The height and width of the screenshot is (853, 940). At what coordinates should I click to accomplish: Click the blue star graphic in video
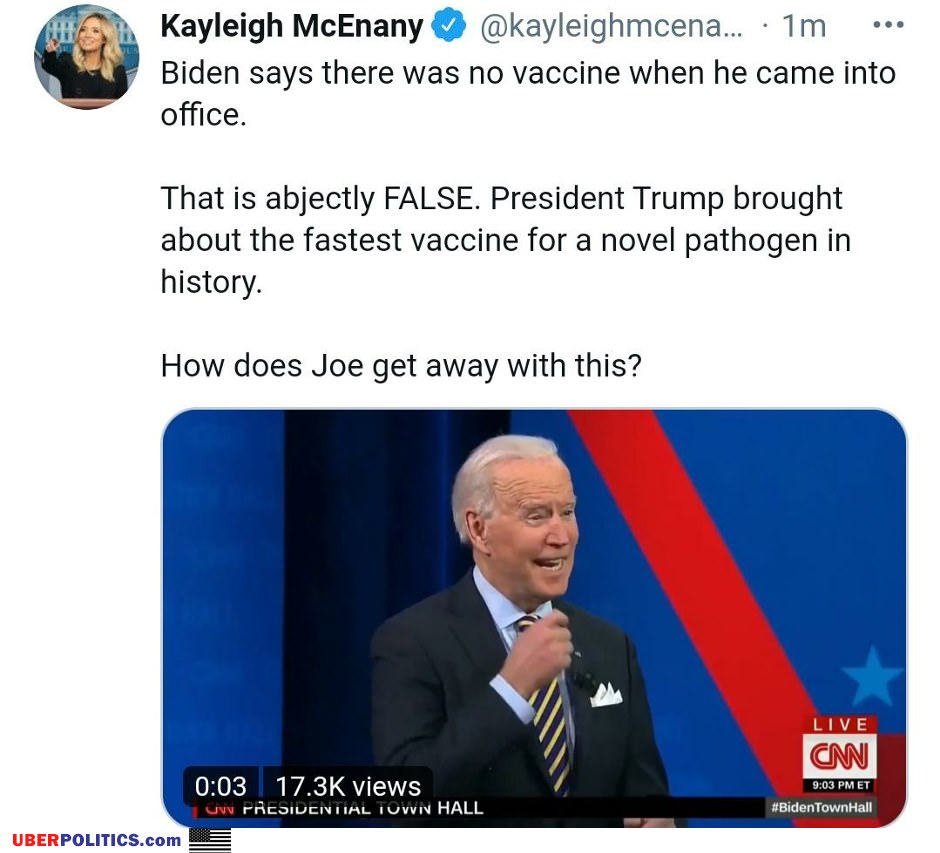pyautogui.click(x=873, y=676)
